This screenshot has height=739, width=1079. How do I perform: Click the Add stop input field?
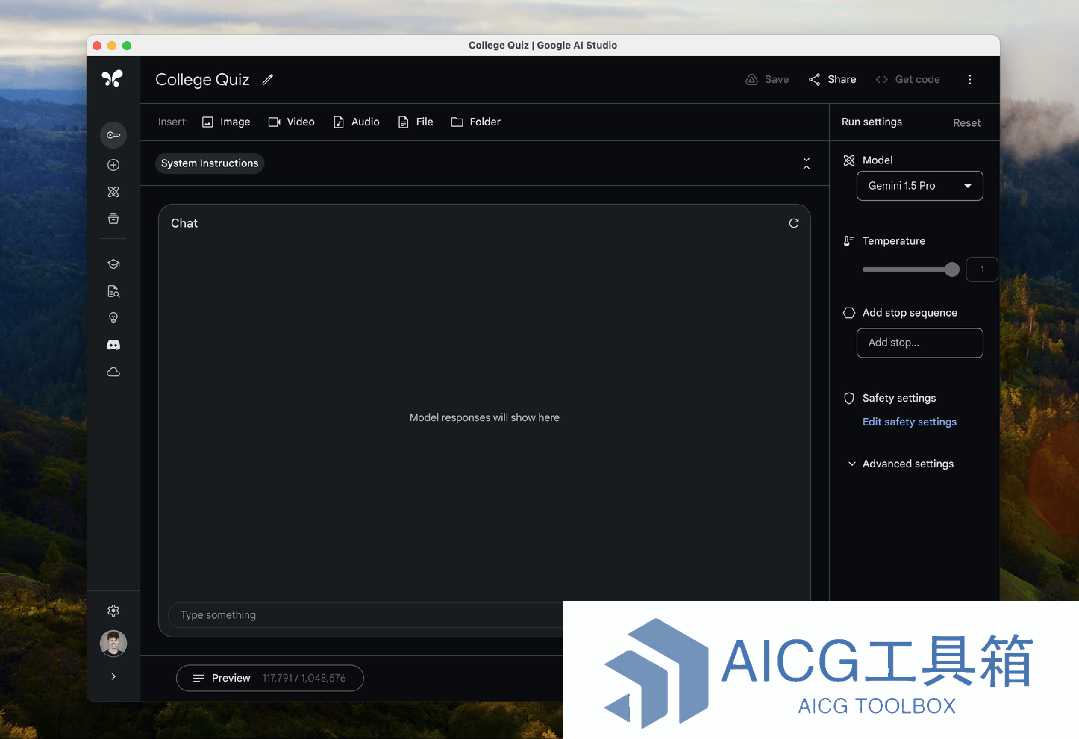tap(919, 343)
